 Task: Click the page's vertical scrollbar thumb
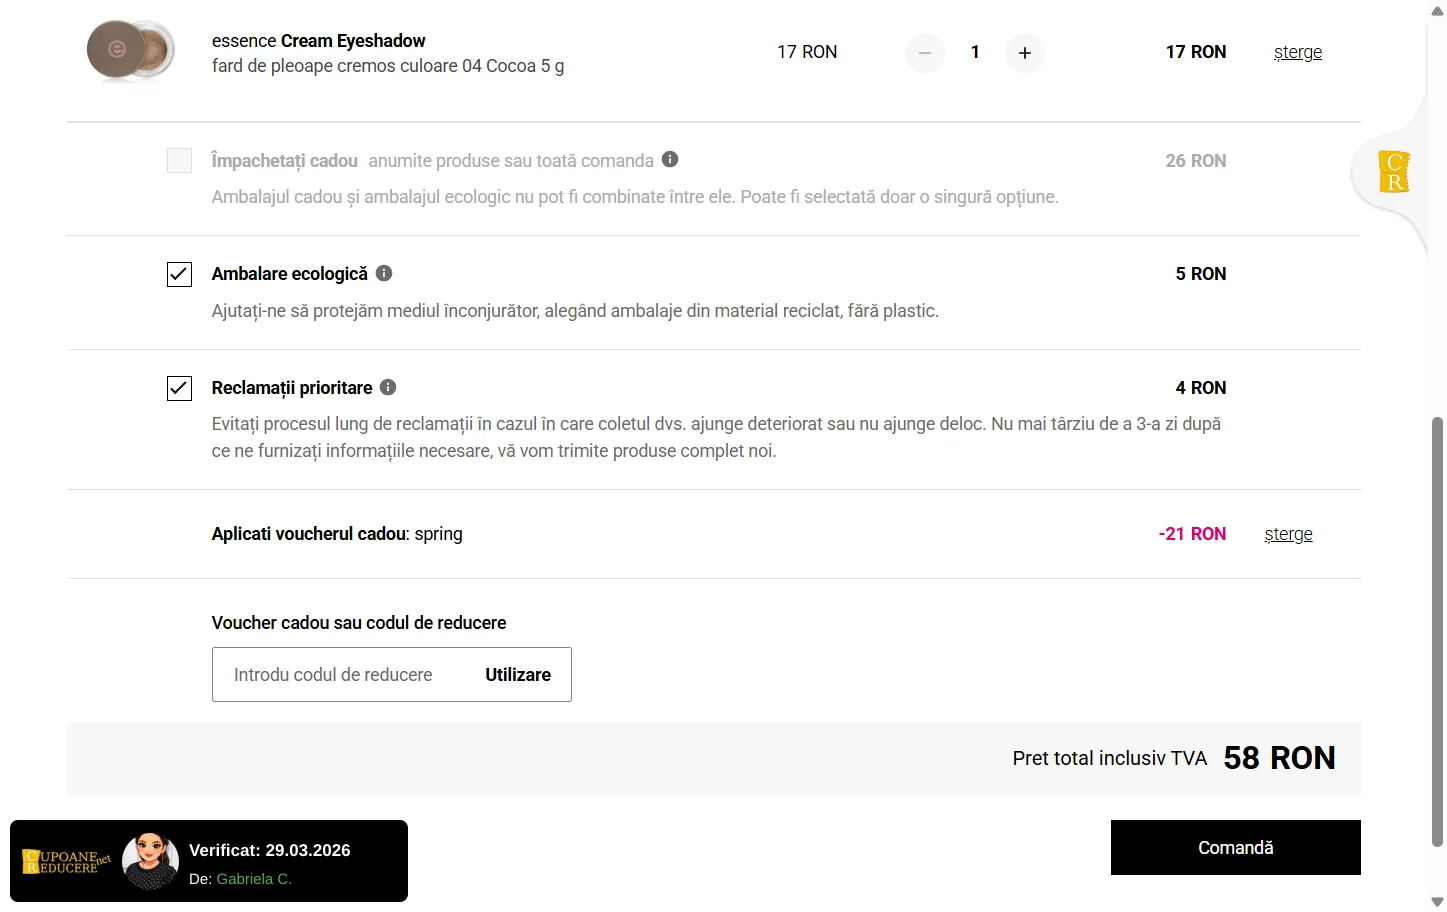pyautogui.click(x=1437, y=630)
